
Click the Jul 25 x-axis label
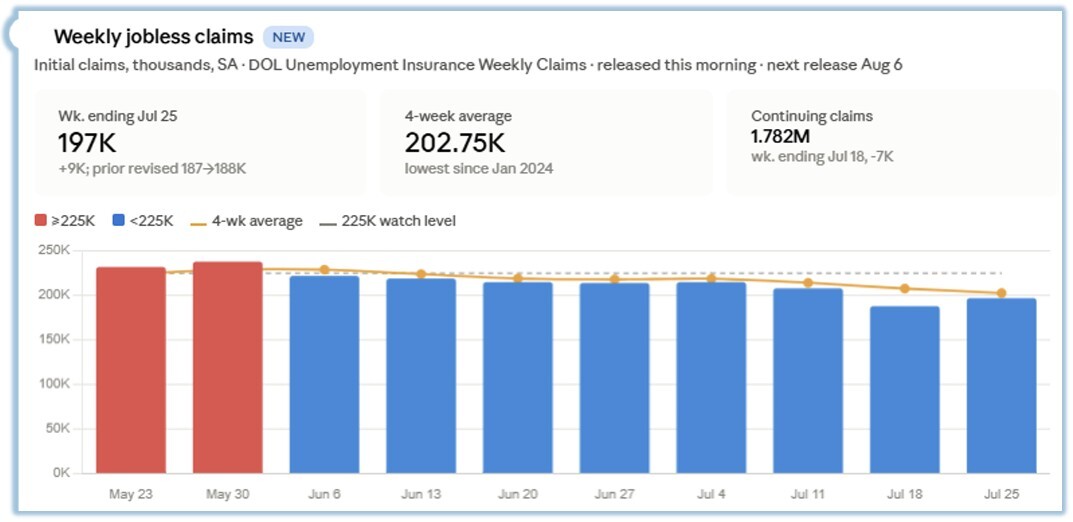(1002, 495)
